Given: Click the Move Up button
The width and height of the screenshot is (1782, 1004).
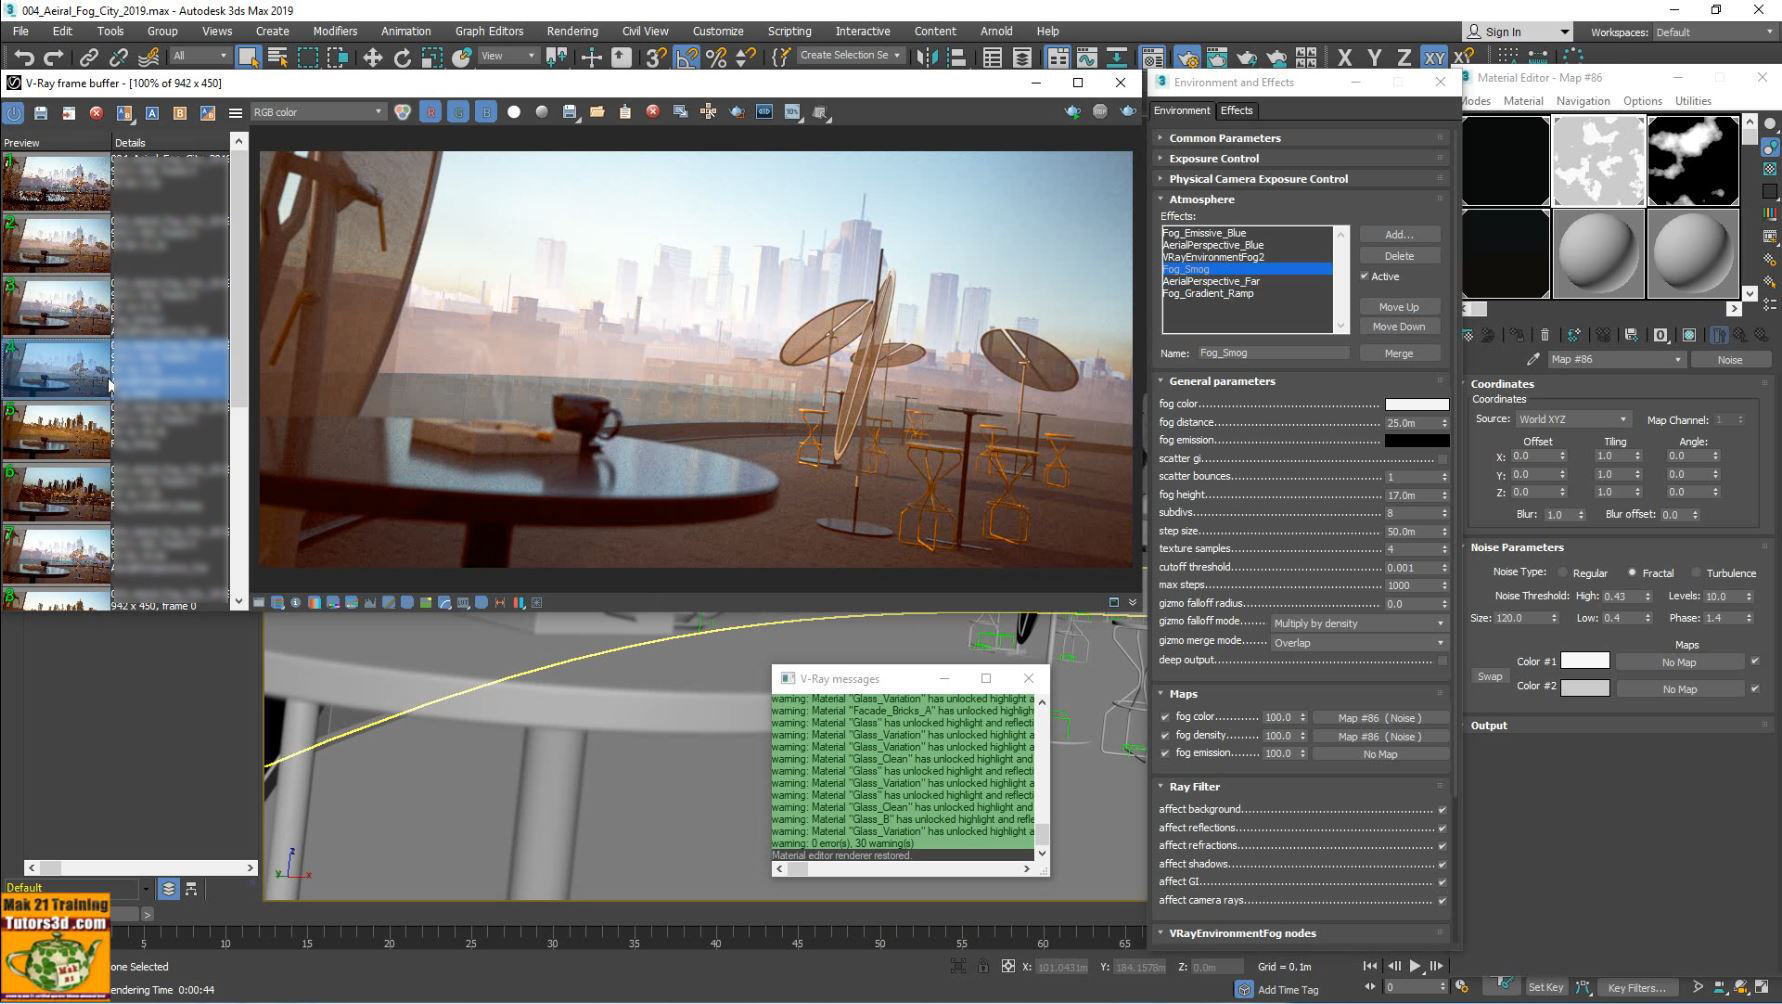Looking at the screenshot, I should 1399,307.
